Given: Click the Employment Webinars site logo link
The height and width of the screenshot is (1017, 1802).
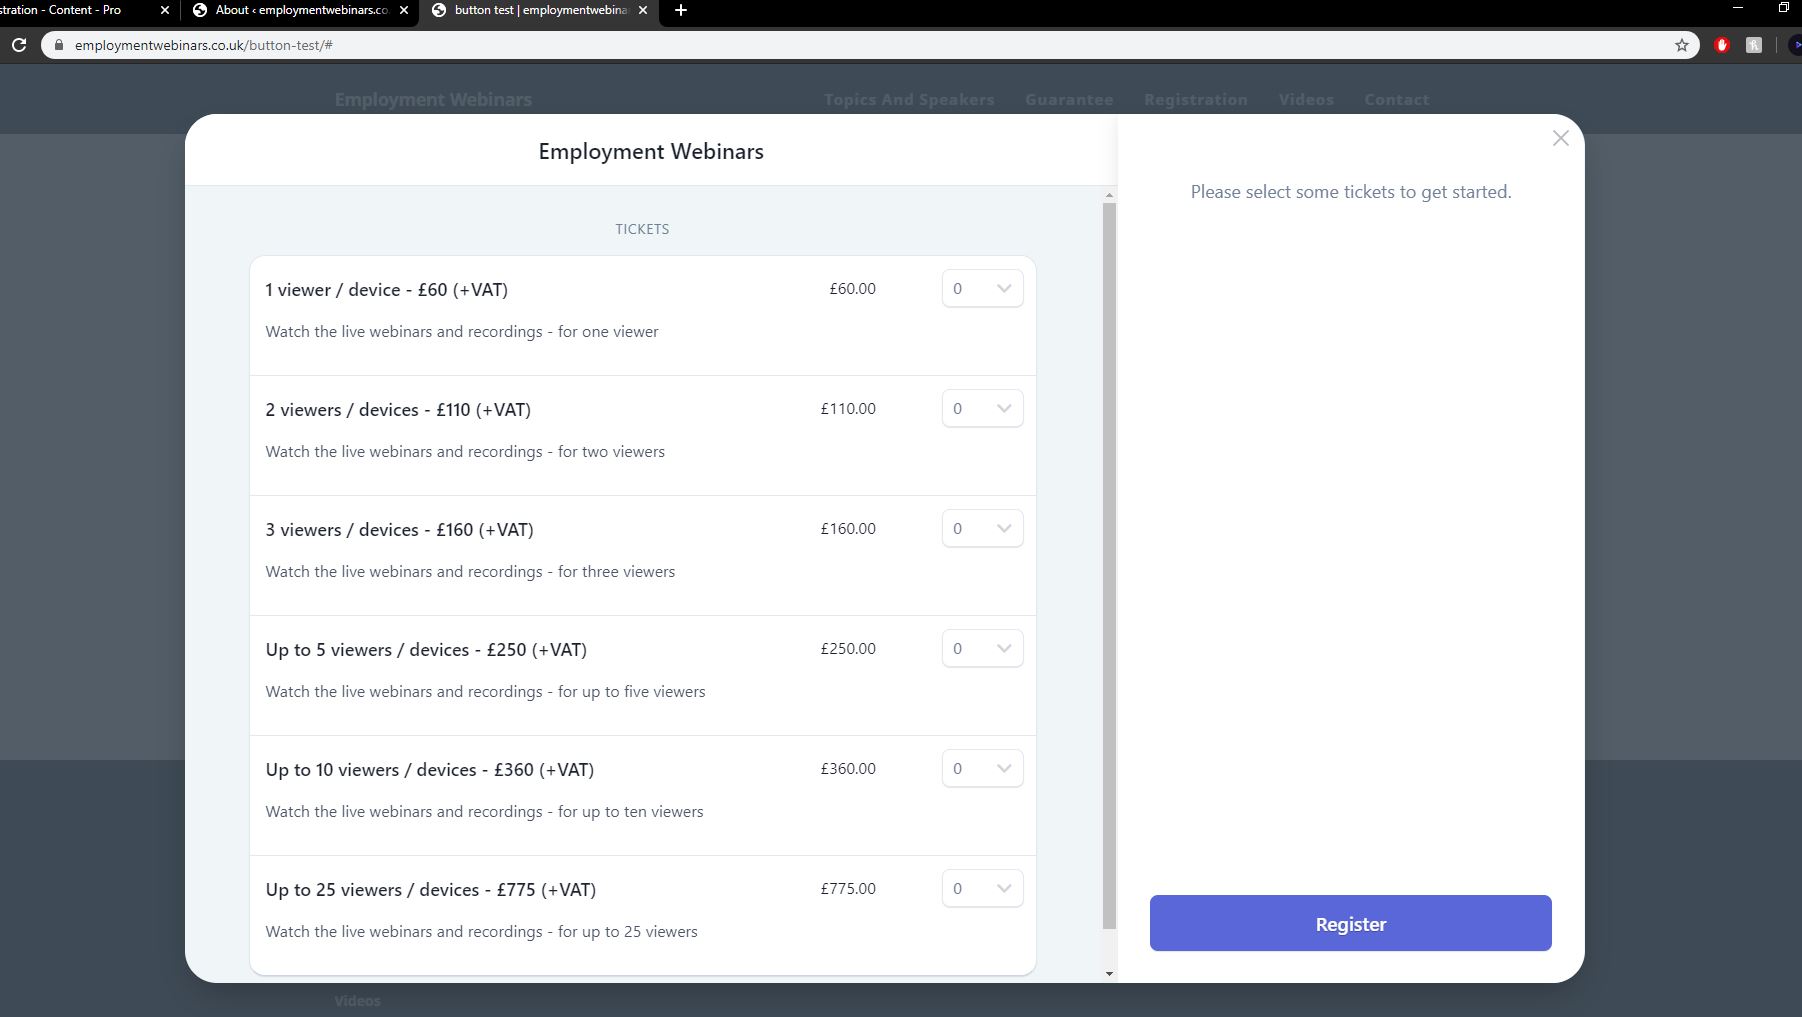Looking at the screenshot, I should tap(433, 100).
